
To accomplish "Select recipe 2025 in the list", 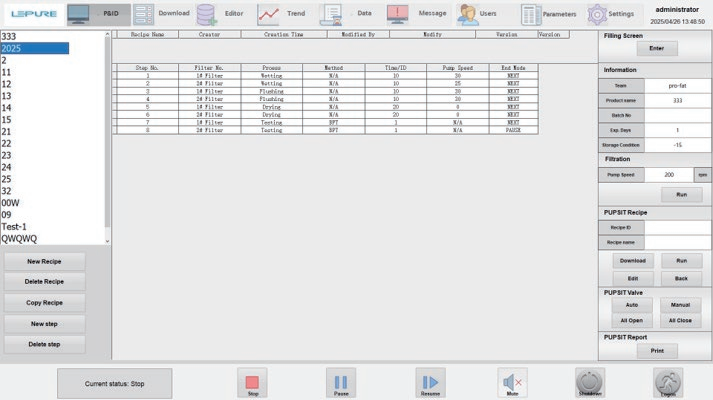I will tap(35, 47).
